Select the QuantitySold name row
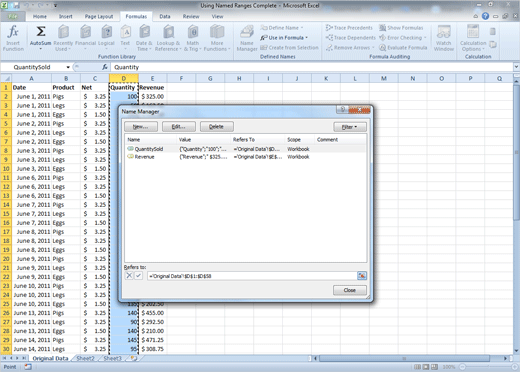 click(245, 149)
